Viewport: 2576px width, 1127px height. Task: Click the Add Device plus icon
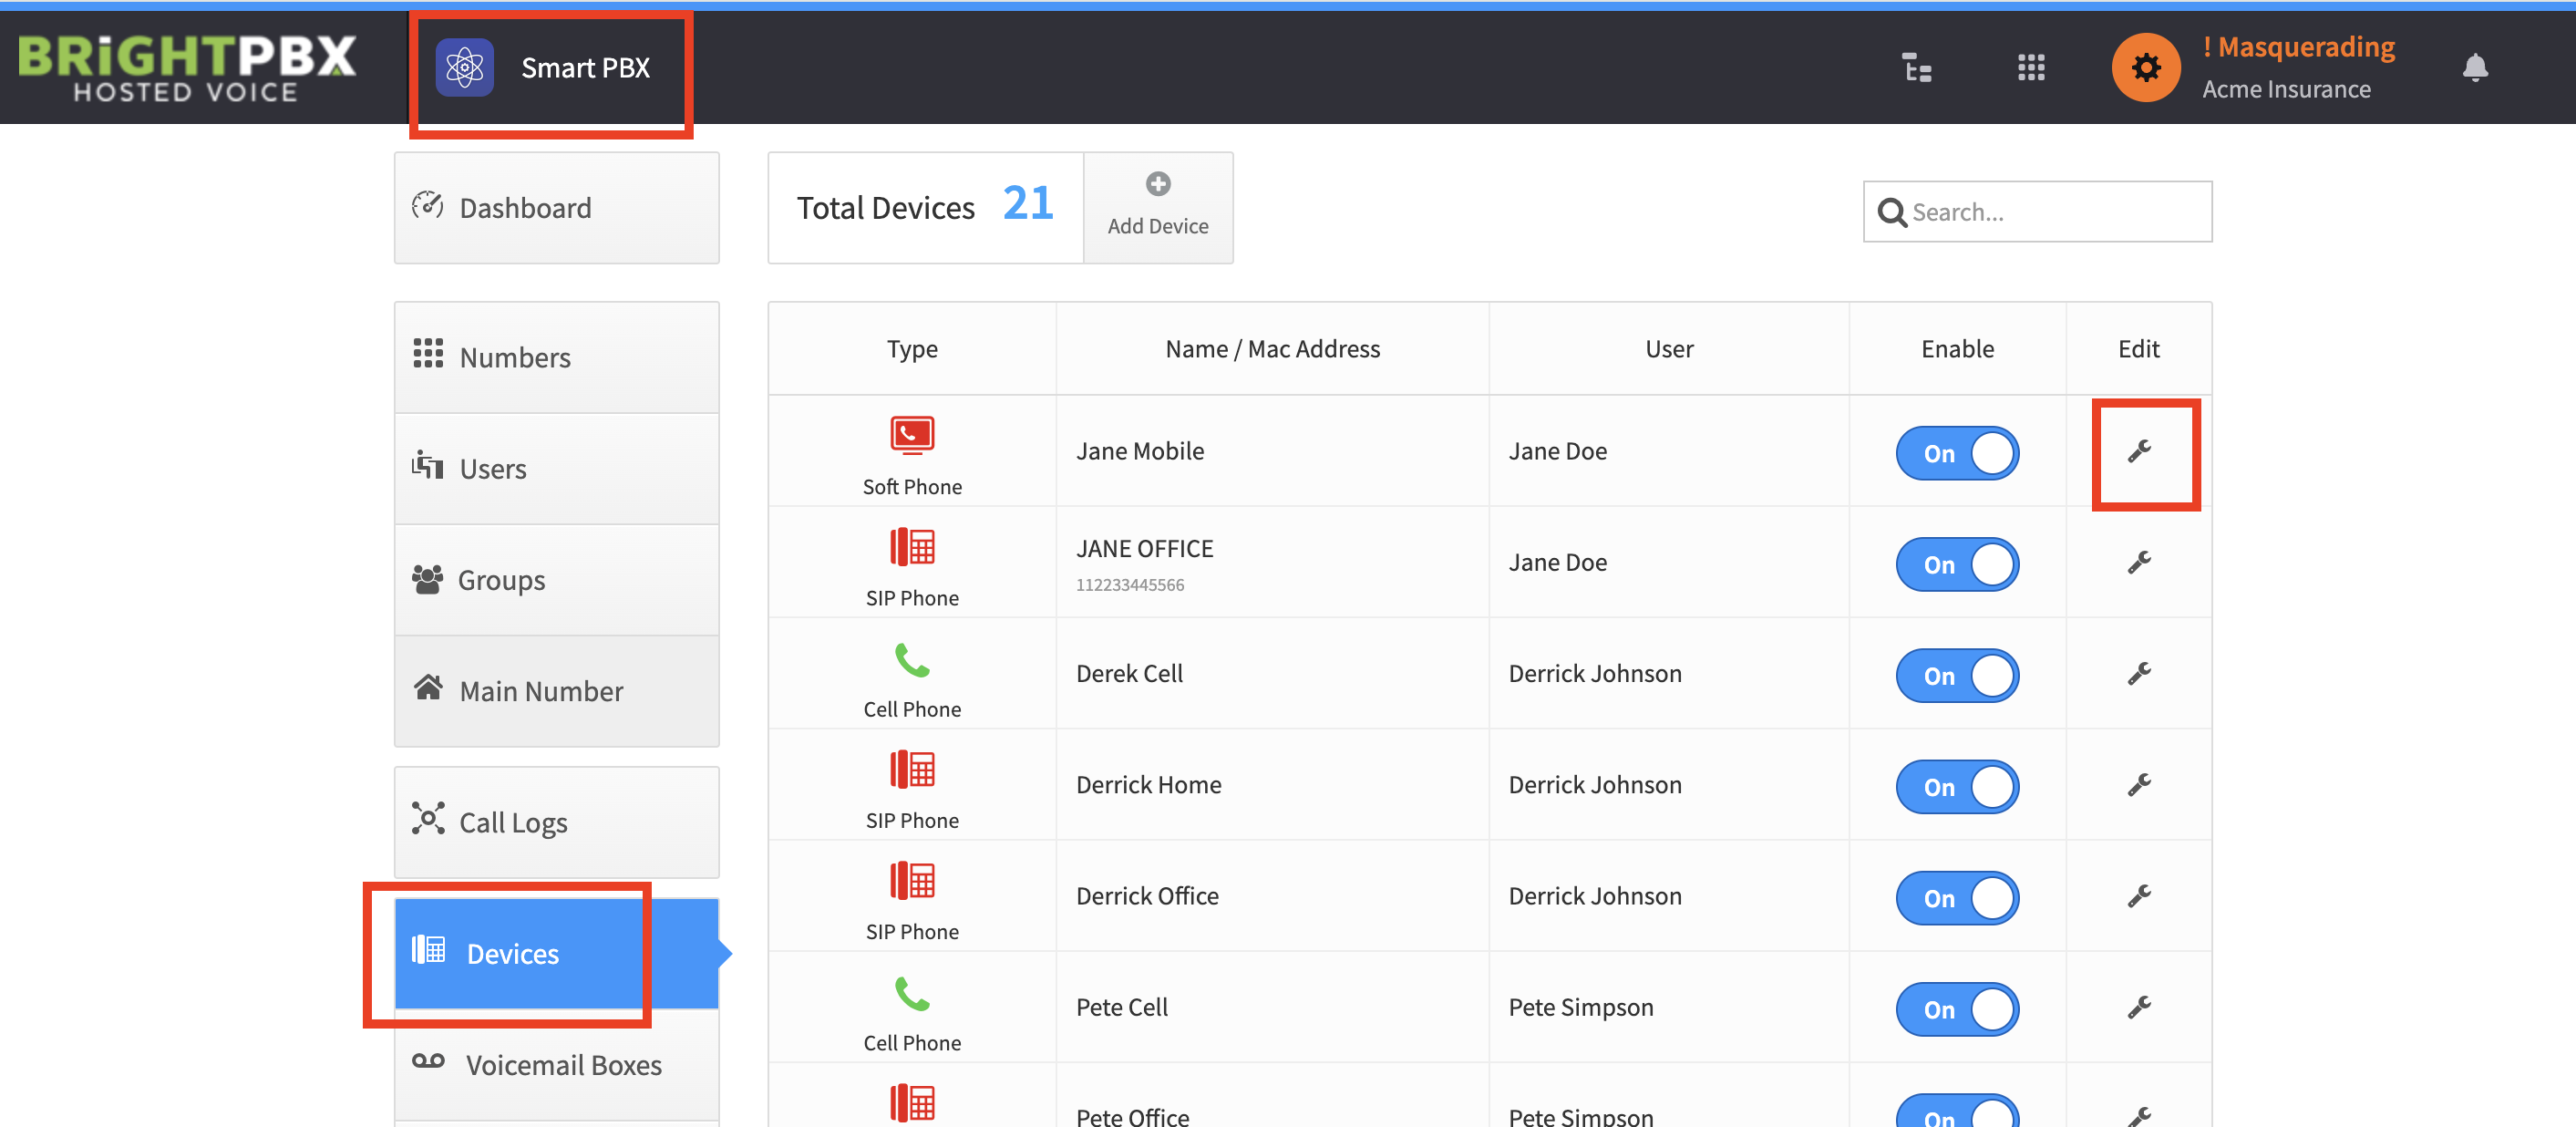click(x=1157, y=184)
